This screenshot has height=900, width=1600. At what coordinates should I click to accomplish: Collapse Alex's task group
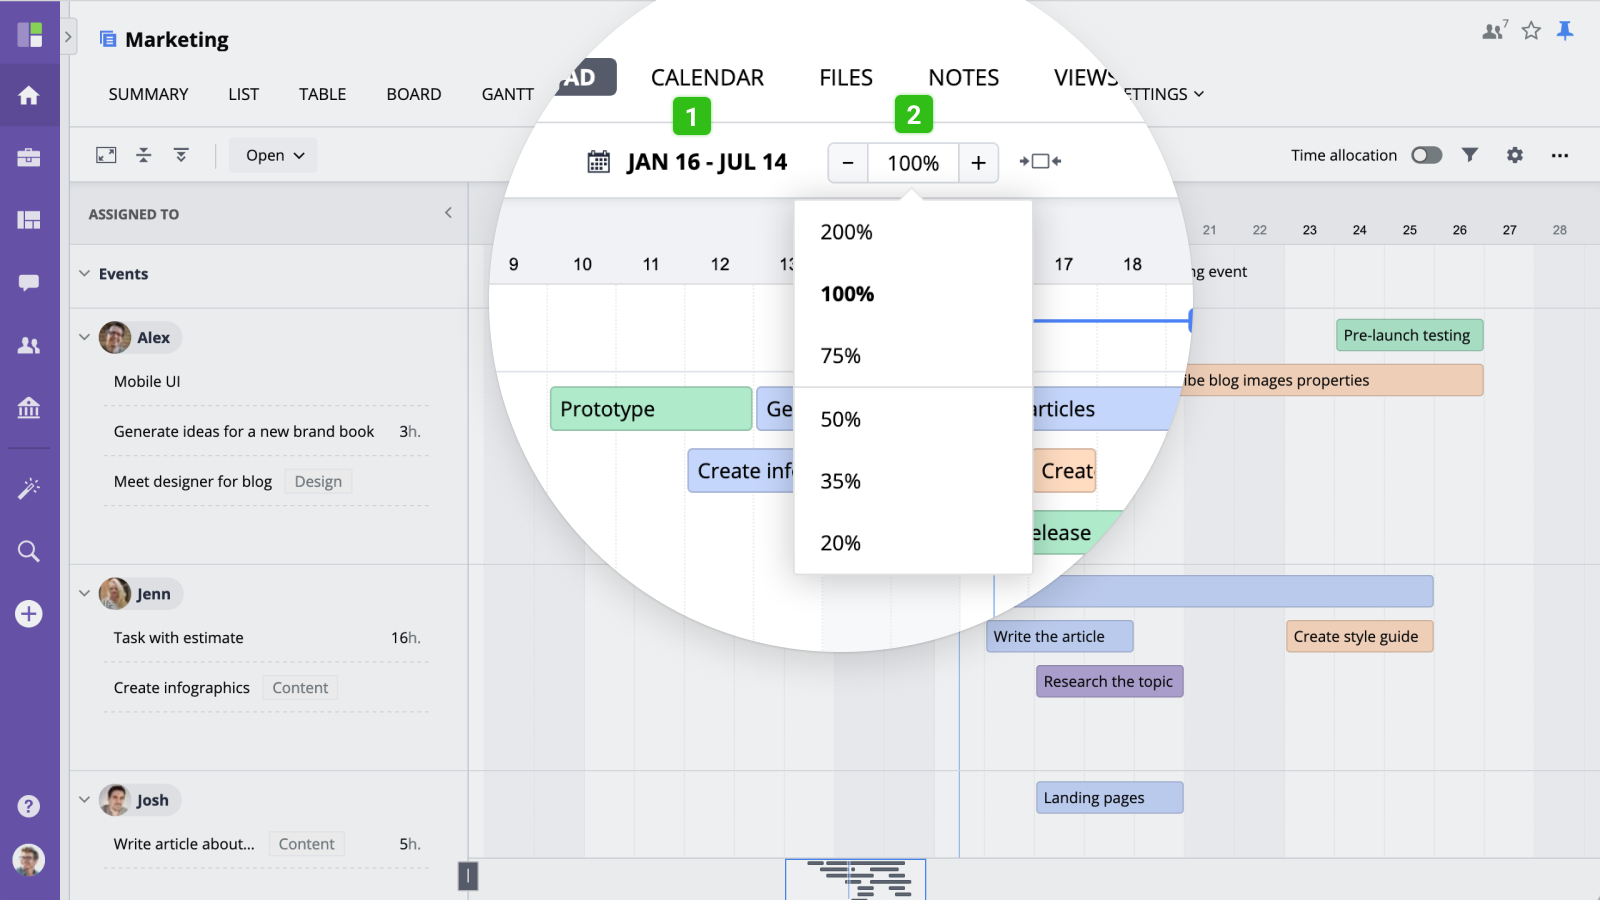click(x=84, y=337)
